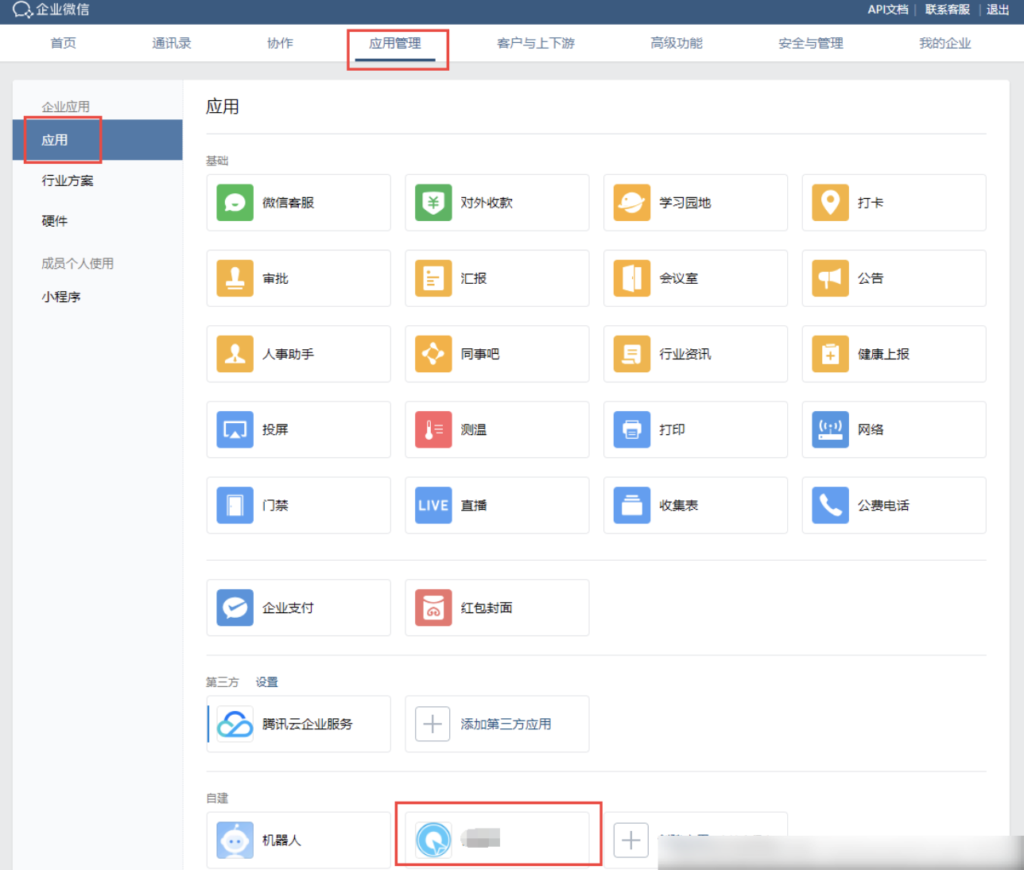This screenshot has width=1024, height=870.
Task: Click the API文档 link
Action: point(888,10)
